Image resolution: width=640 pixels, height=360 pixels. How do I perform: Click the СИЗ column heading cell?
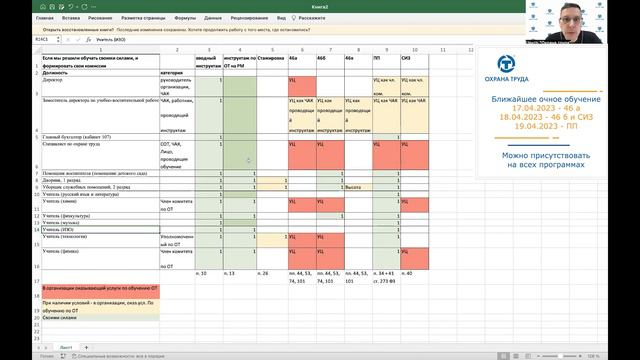click(415, 62)
